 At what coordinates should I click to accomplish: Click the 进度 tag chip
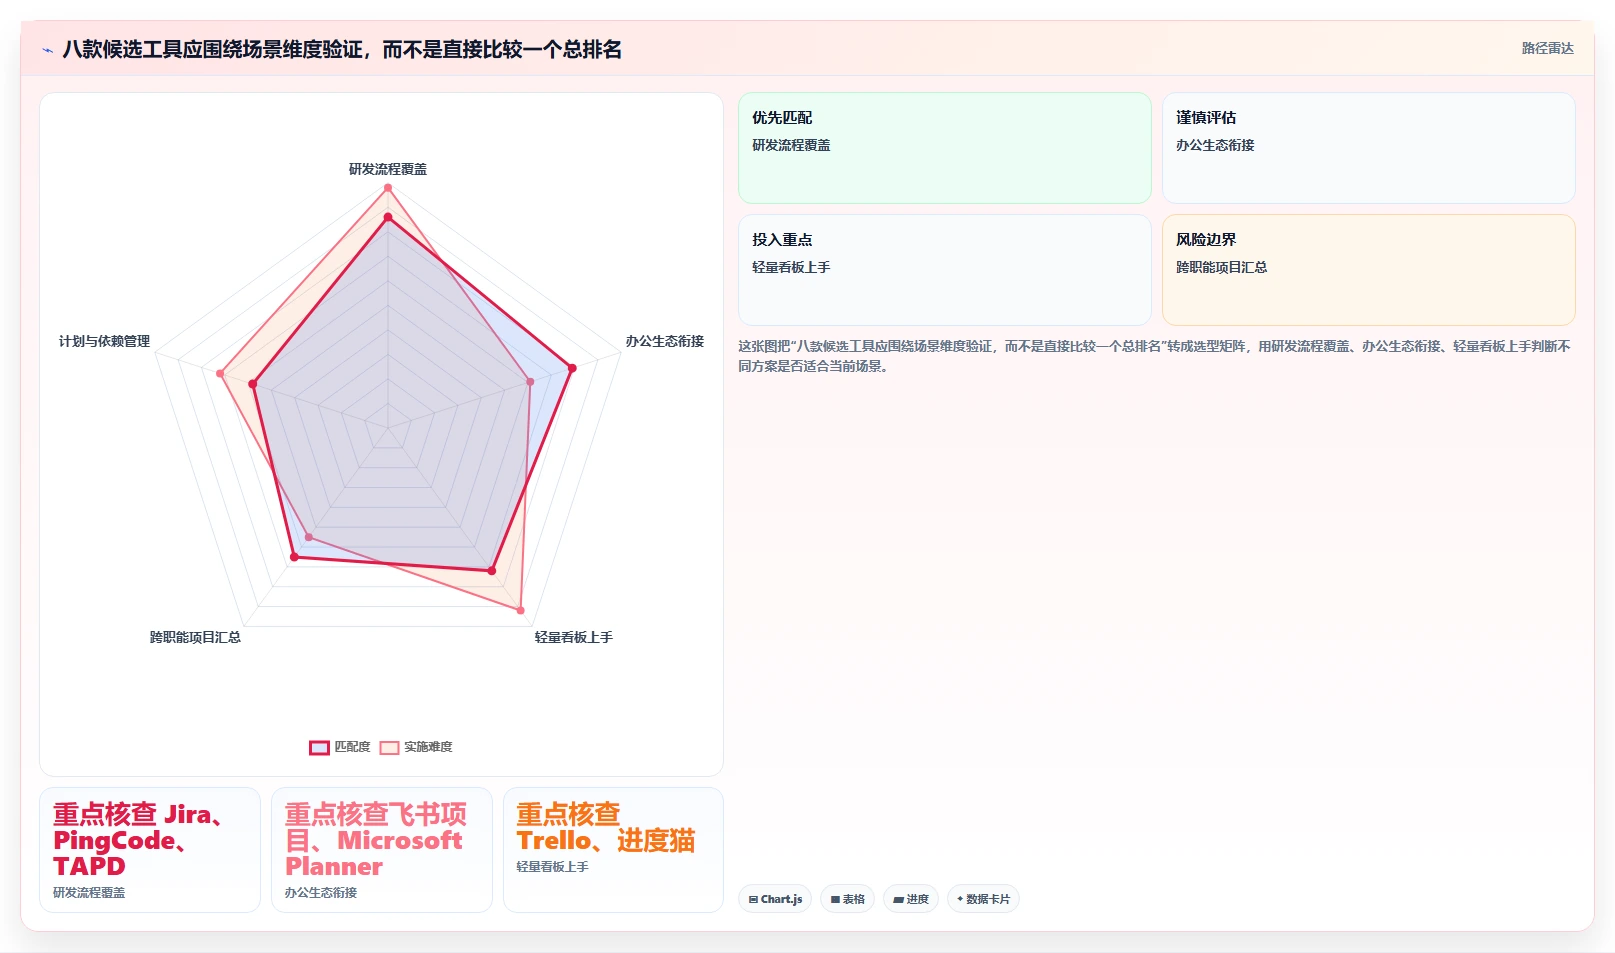pyautogui.click(x=911, y=899)
